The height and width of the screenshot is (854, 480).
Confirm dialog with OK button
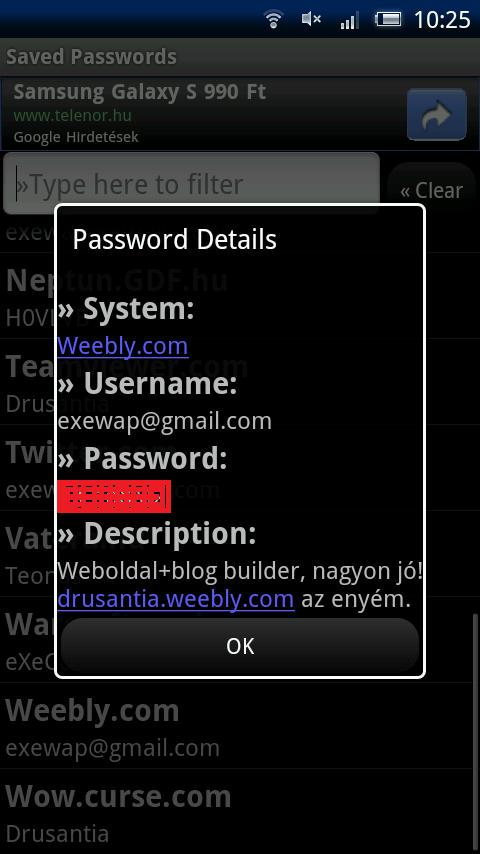[x=240, y=646]
